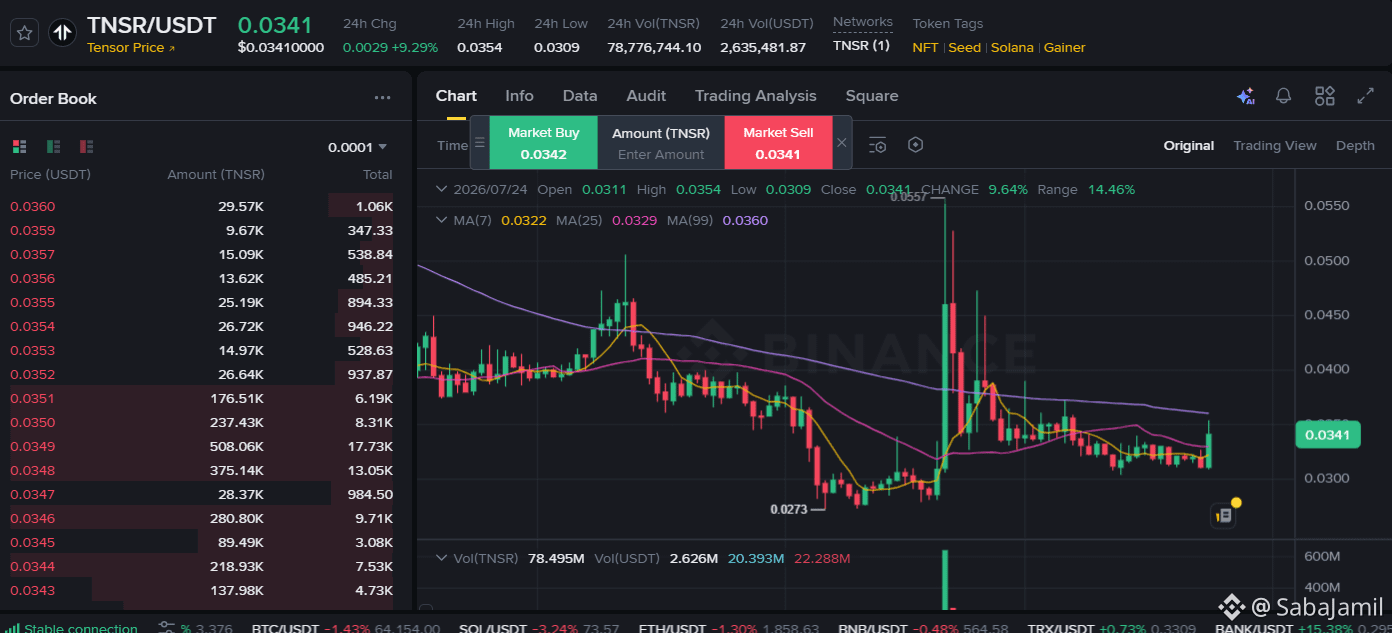1392x633 pixels.
Task: Open the chart layout grid icon
Action: [1325, 96]
